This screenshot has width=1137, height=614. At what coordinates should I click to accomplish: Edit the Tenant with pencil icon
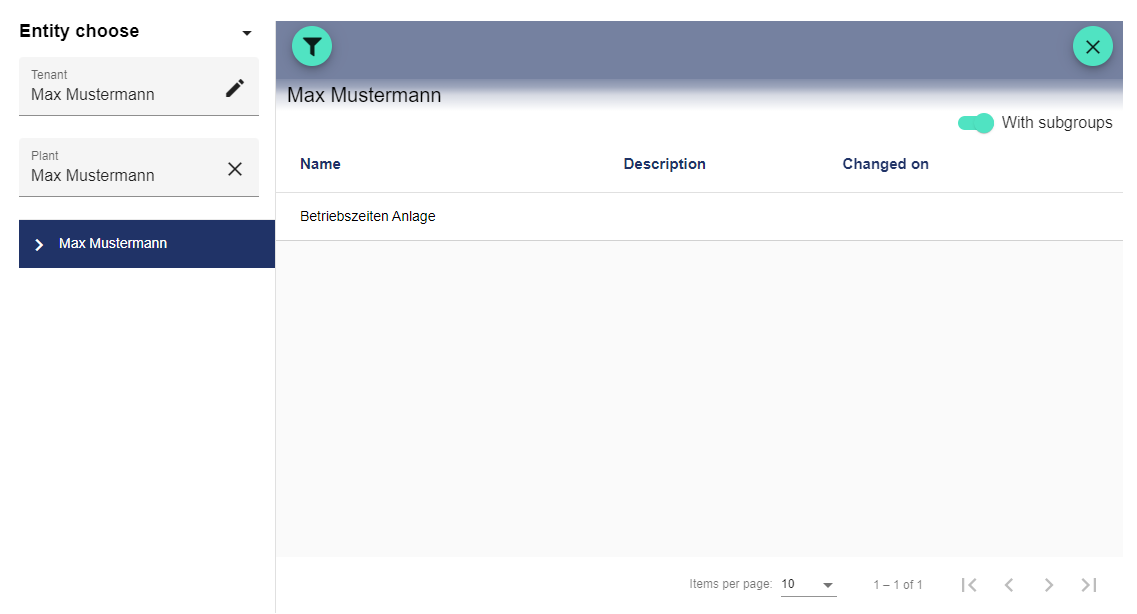tap(235, 88)
